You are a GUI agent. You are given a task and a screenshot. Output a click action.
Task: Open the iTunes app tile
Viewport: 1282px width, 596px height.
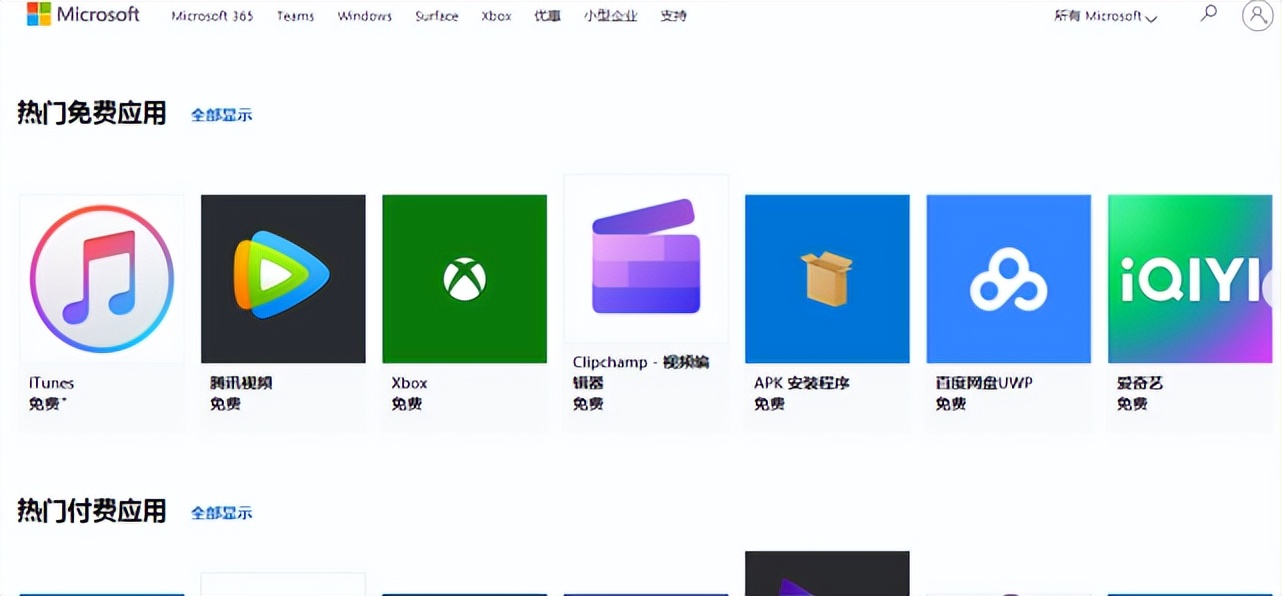[x=101, y=278]
